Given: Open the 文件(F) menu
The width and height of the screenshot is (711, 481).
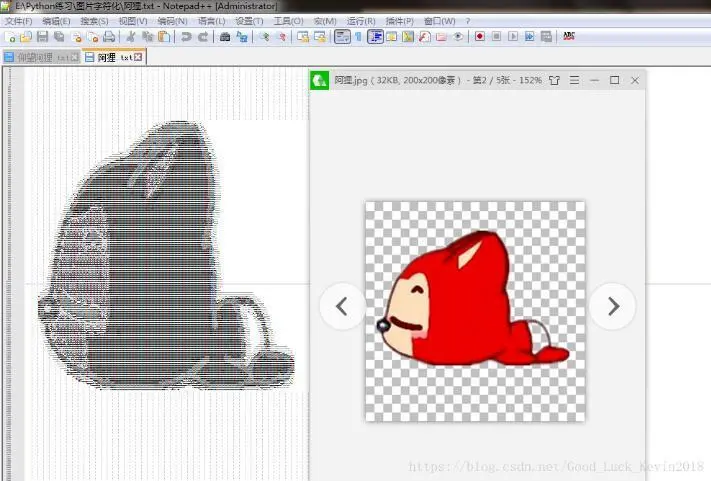Looking at the screenshot, I should [19, 21].
